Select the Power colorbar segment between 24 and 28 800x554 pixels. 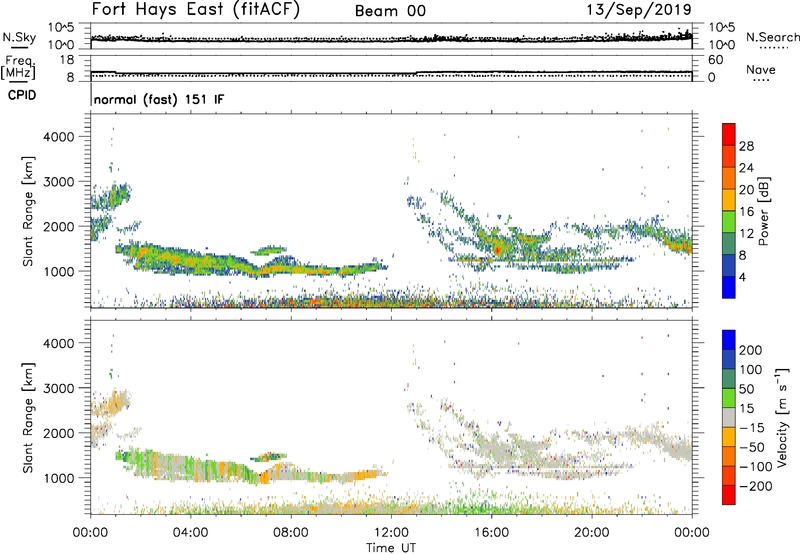pyautogui.click(x=729, y=156)
